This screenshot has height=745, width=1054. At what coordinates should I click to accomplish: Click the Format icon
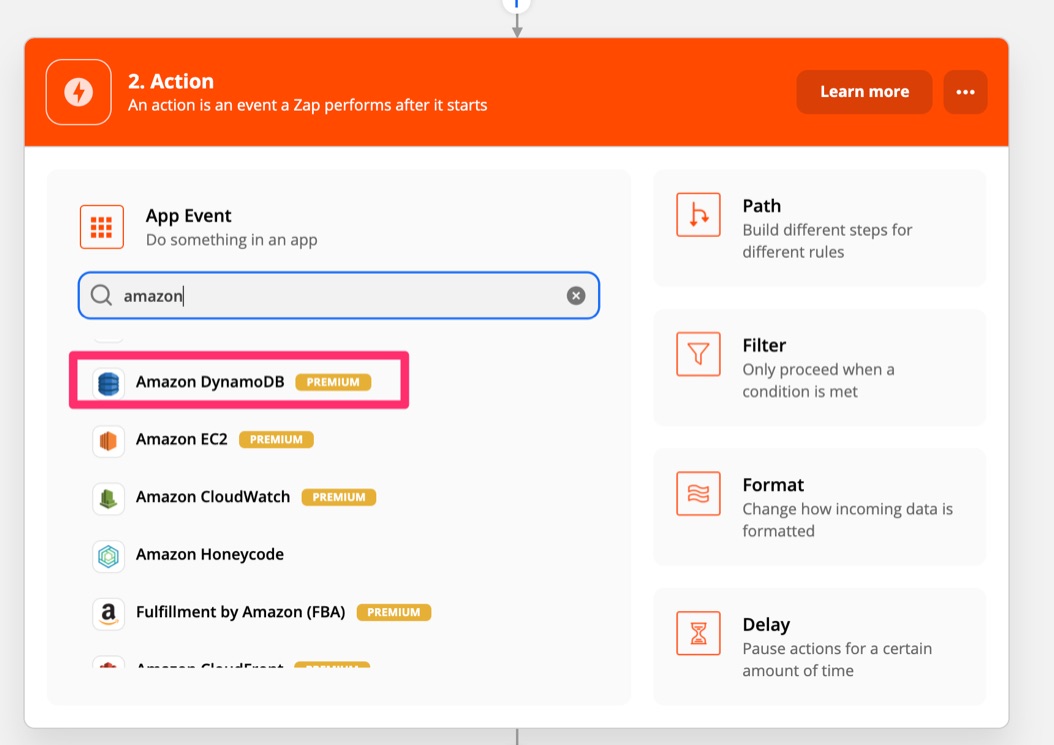698,493
